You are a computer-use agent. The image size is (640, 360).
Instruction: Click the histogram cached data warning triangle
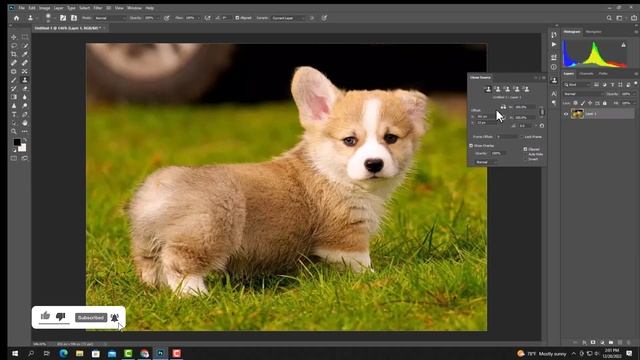tap(623, 45)
